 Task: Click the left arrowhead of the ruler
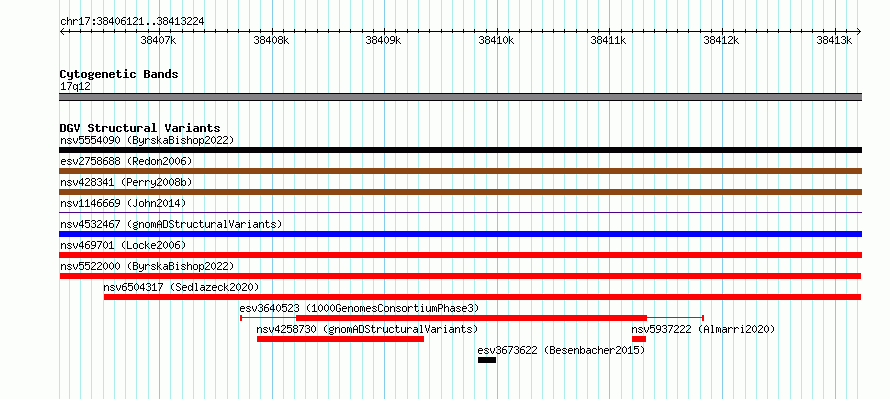pos(62,32)
